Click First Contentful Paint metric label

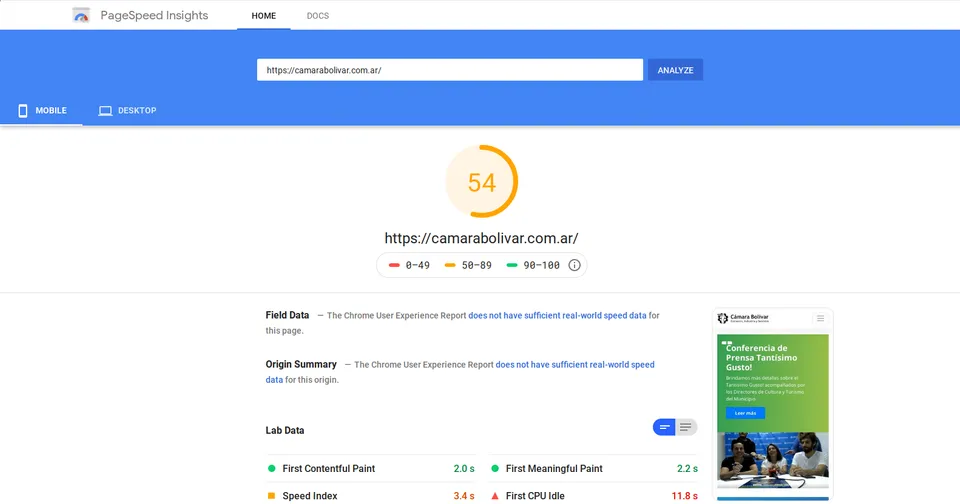pos(329,468)
